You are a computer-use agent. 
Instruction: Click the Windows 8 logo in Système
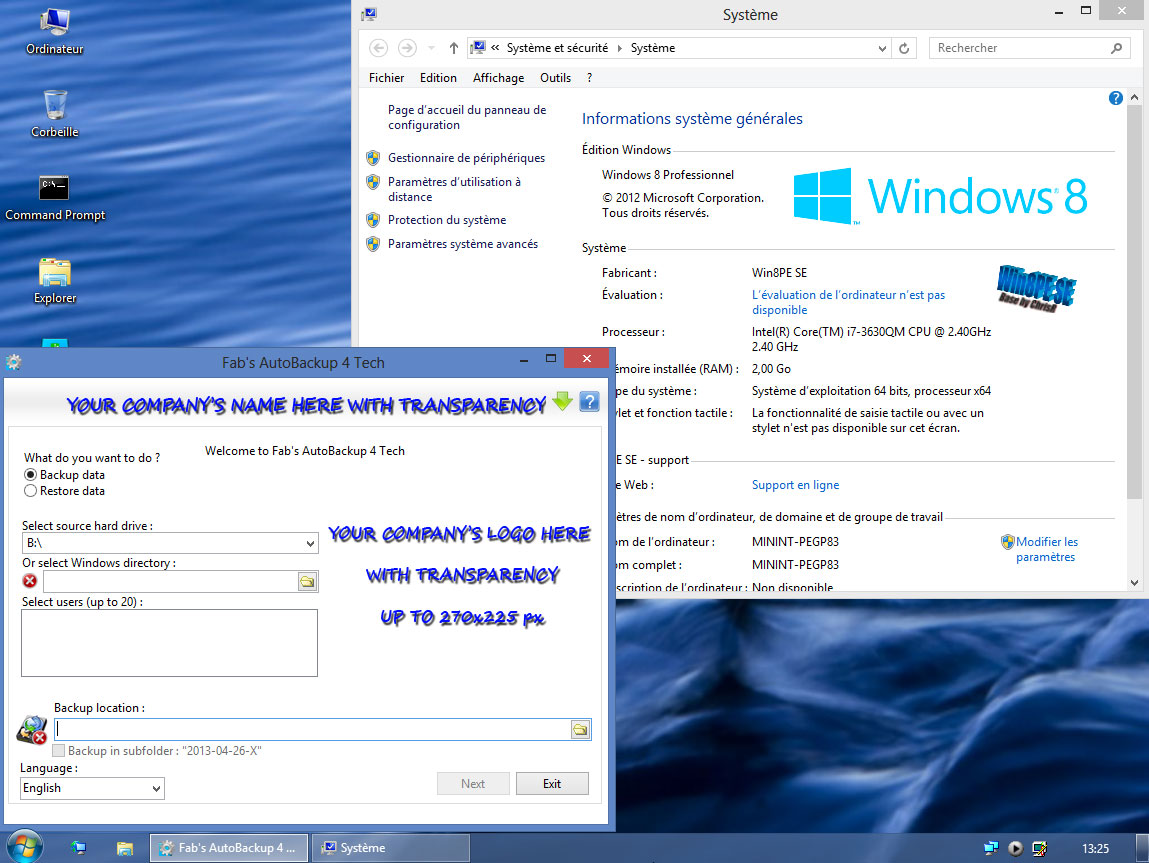(x=940, y=196)
